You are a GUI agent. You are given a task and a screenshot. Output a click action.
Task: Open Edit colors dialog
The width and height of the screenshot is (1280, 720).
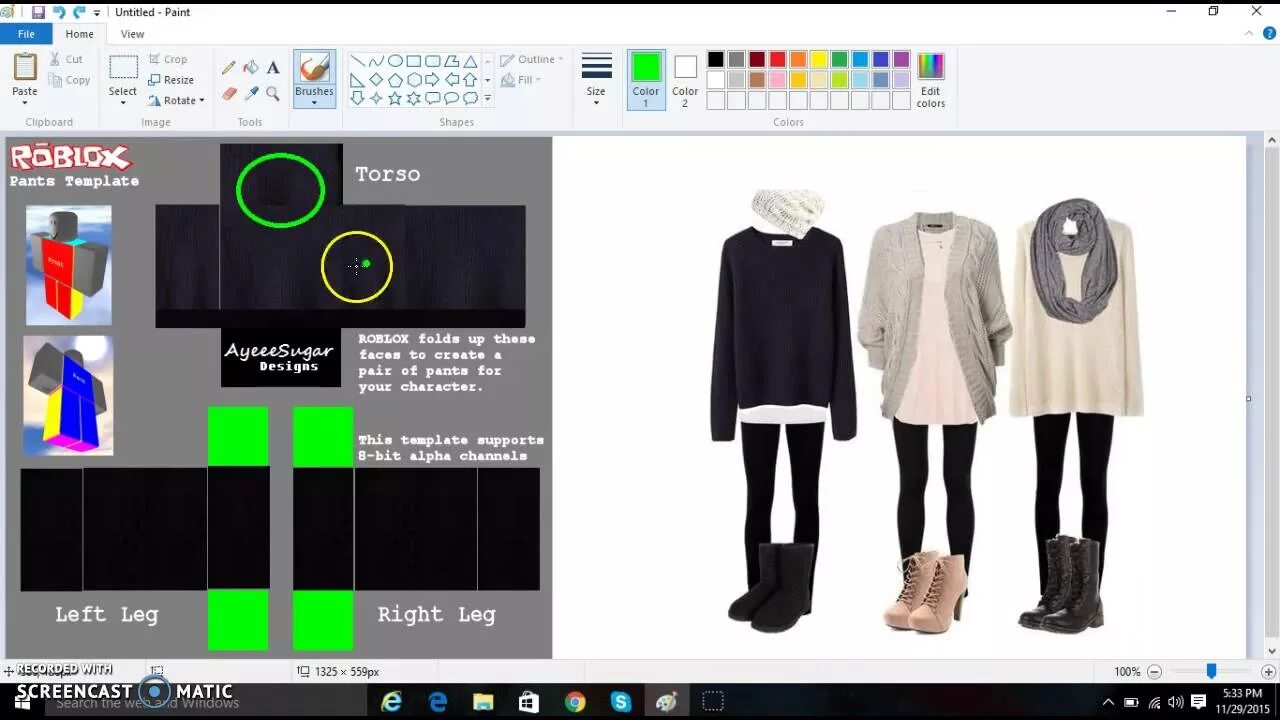[x=931, y=80]
